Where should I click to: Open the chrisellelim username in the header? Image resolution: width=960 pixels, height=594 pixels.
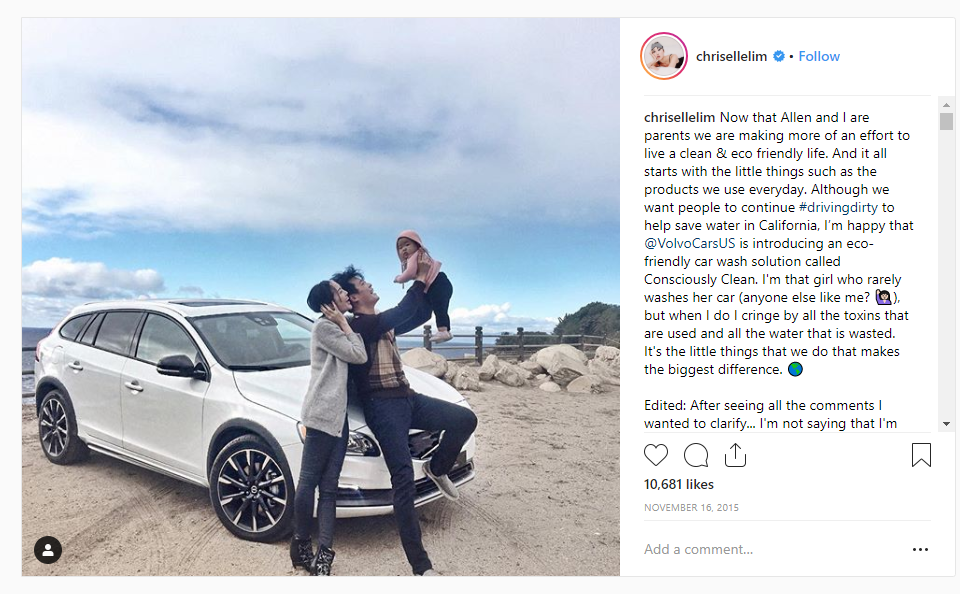(x=731, y=56)
